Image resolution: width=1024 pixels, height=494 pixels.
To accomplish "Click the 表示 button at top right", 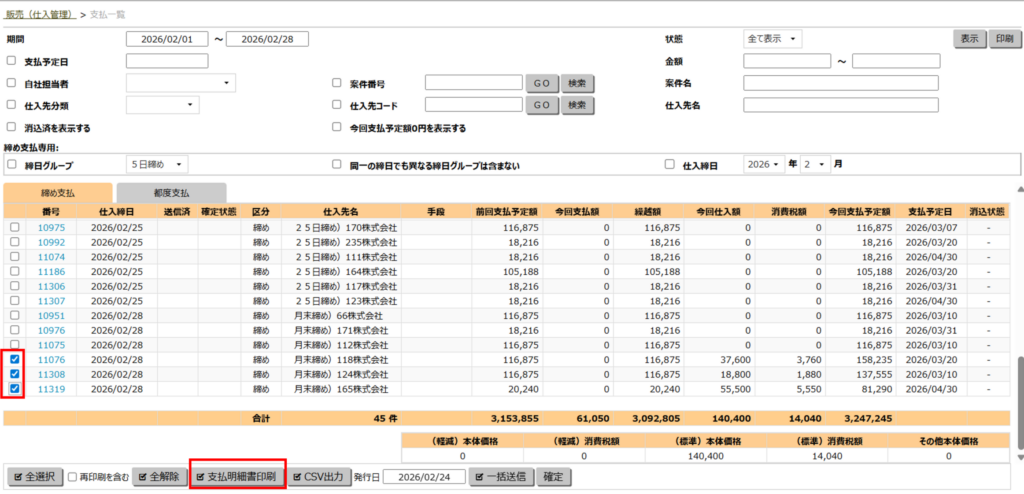I will (x=969, y=39).
